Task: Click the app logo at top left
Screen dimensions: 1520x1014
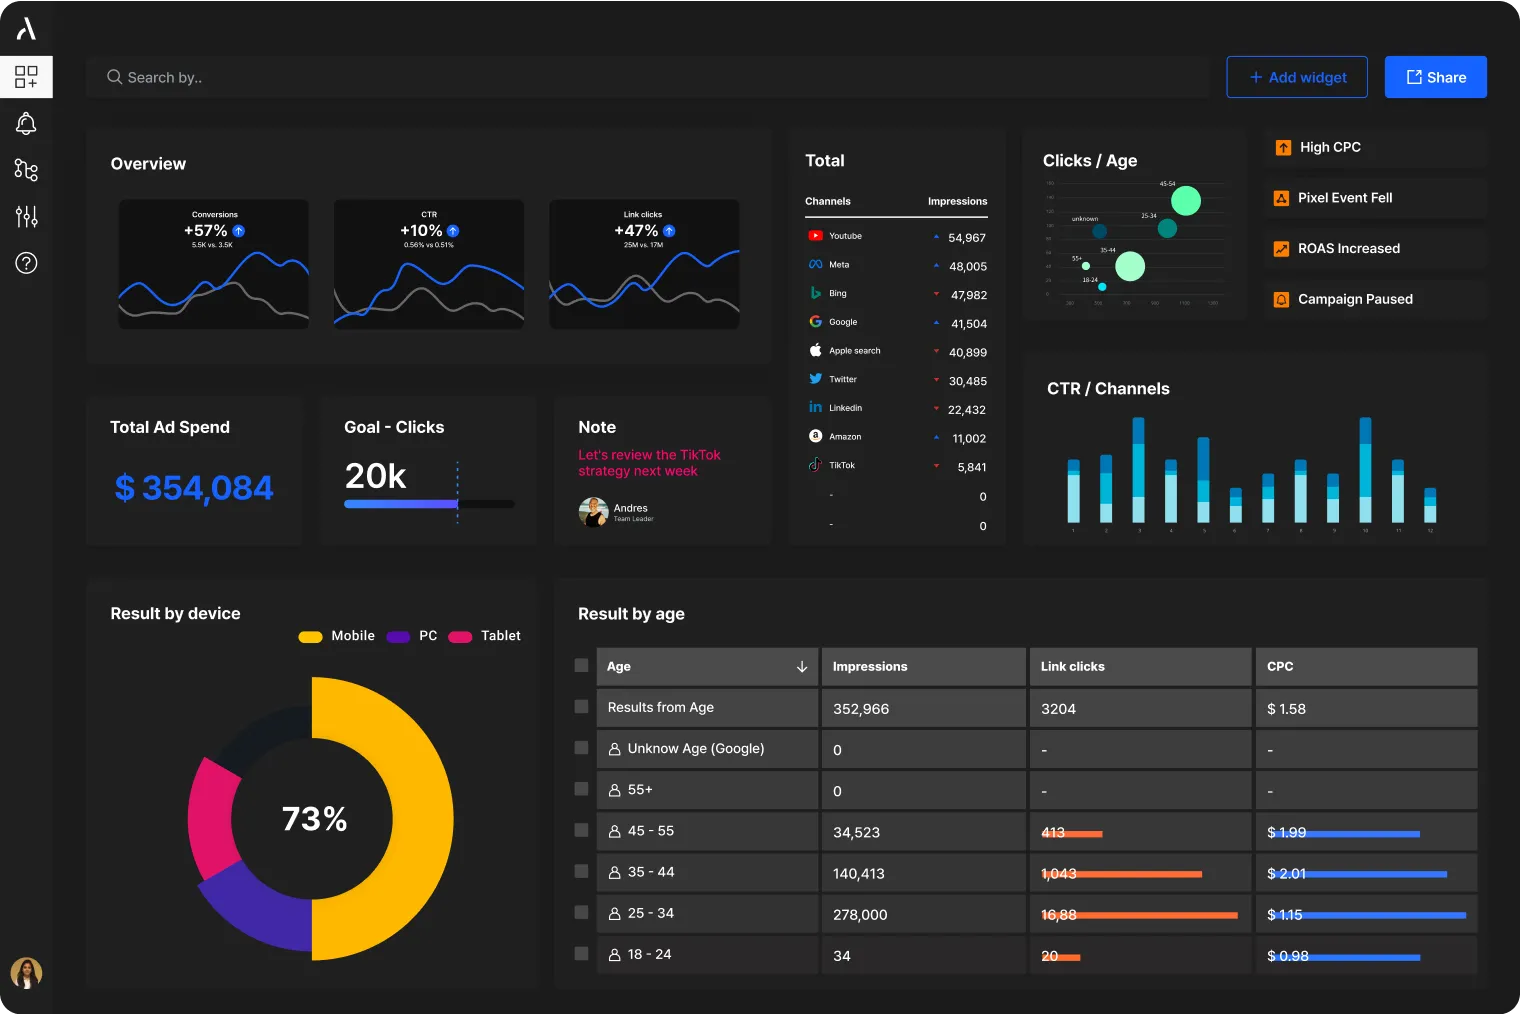Action: pyautogui.click(x=26, y=29)
